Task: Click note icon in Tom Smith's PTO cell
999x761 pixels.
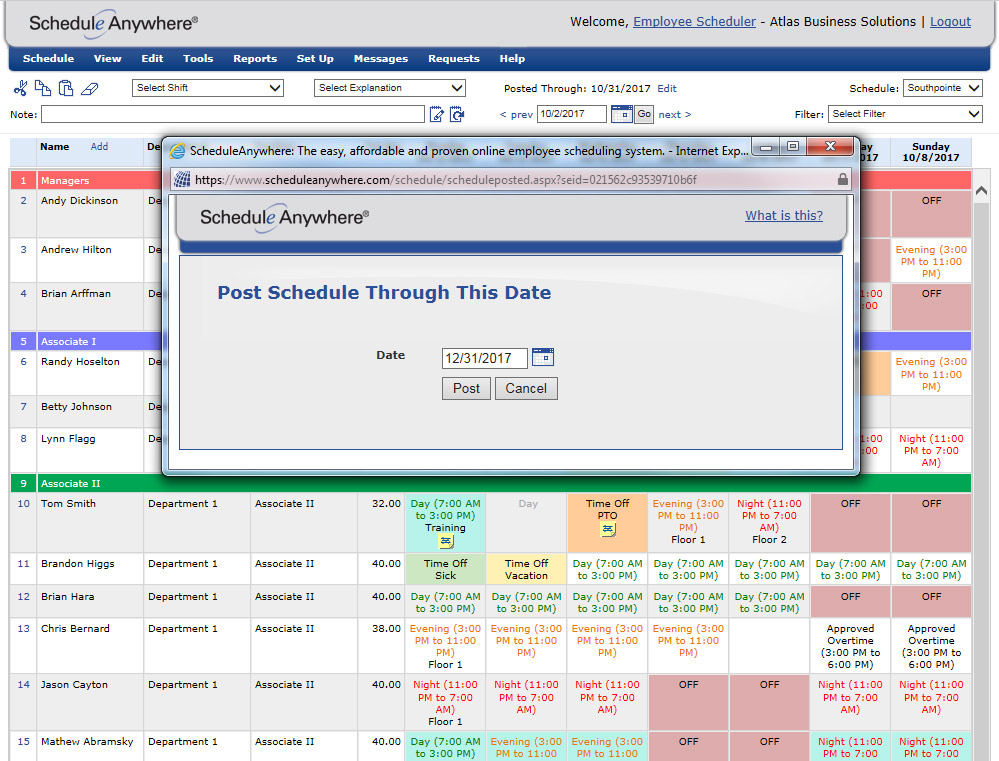Action: 608,529
